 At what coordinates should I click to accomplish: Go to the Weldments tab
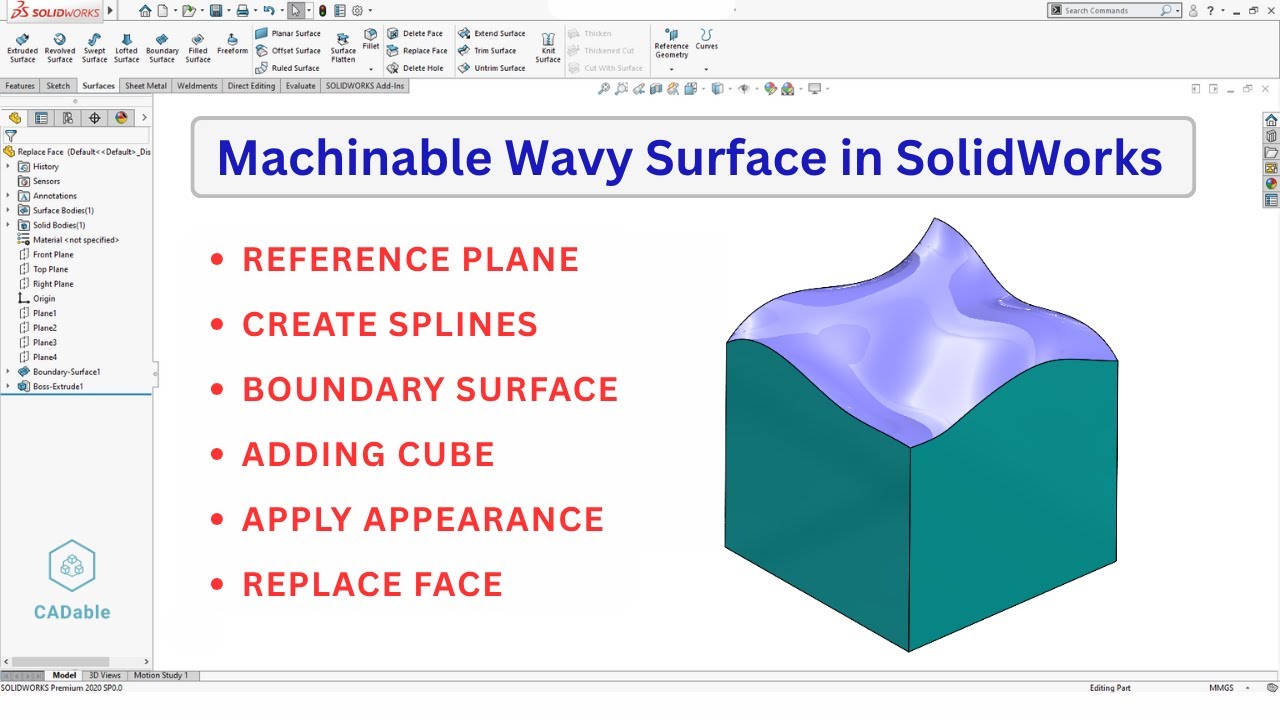point(197,86)
